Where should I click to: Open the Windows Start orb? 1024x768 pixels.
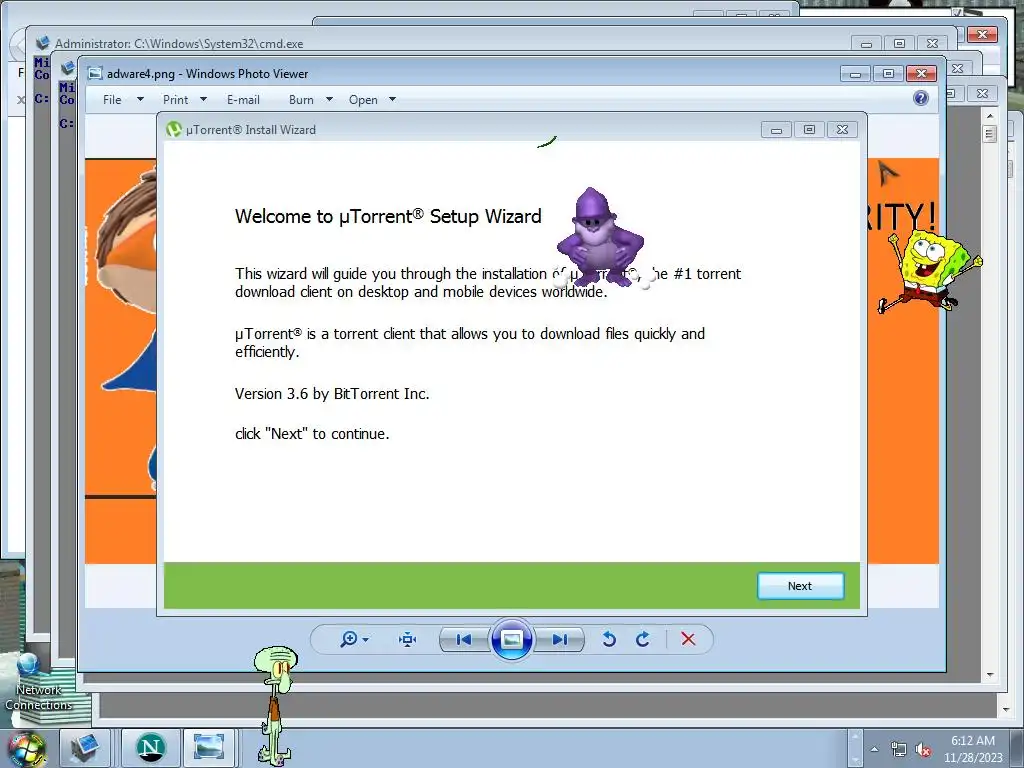pyautogui.click(x=26, y=750)
